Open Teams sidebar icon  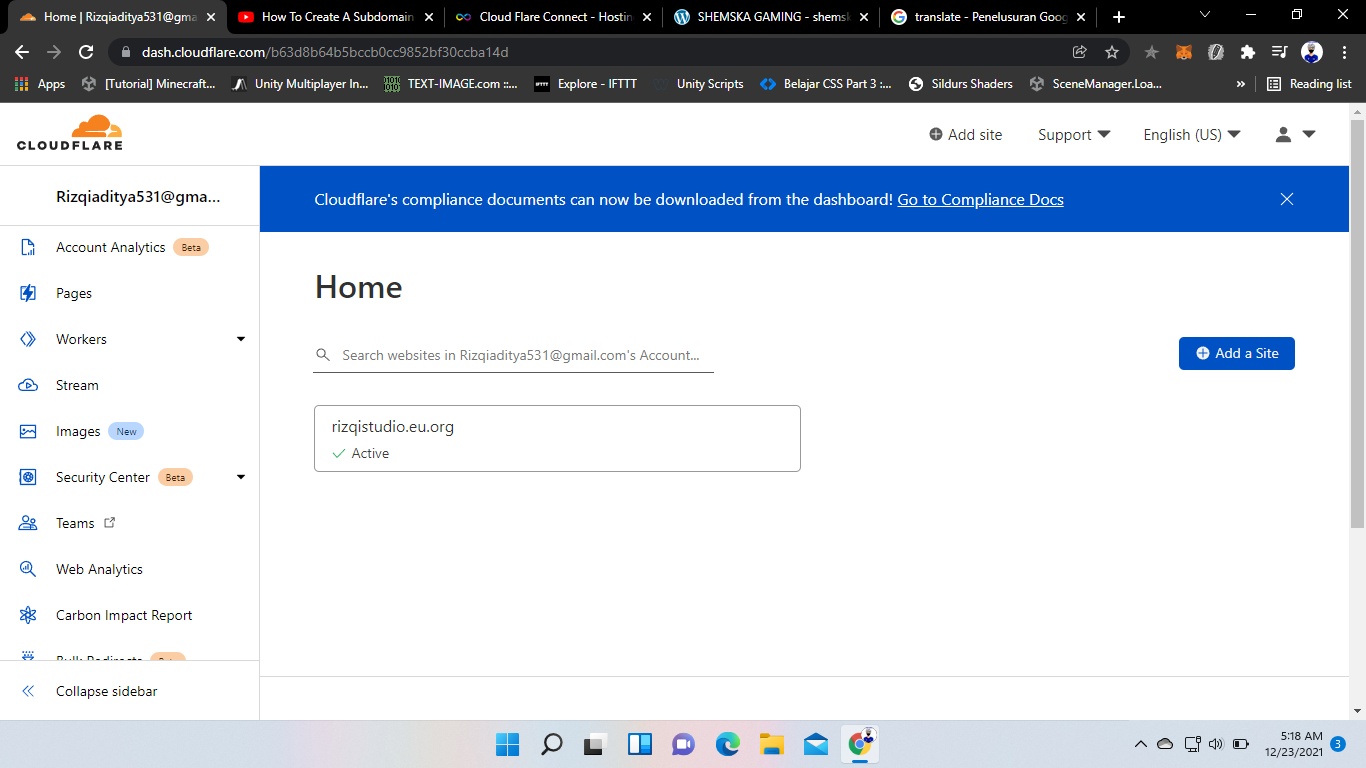point(28,523)
